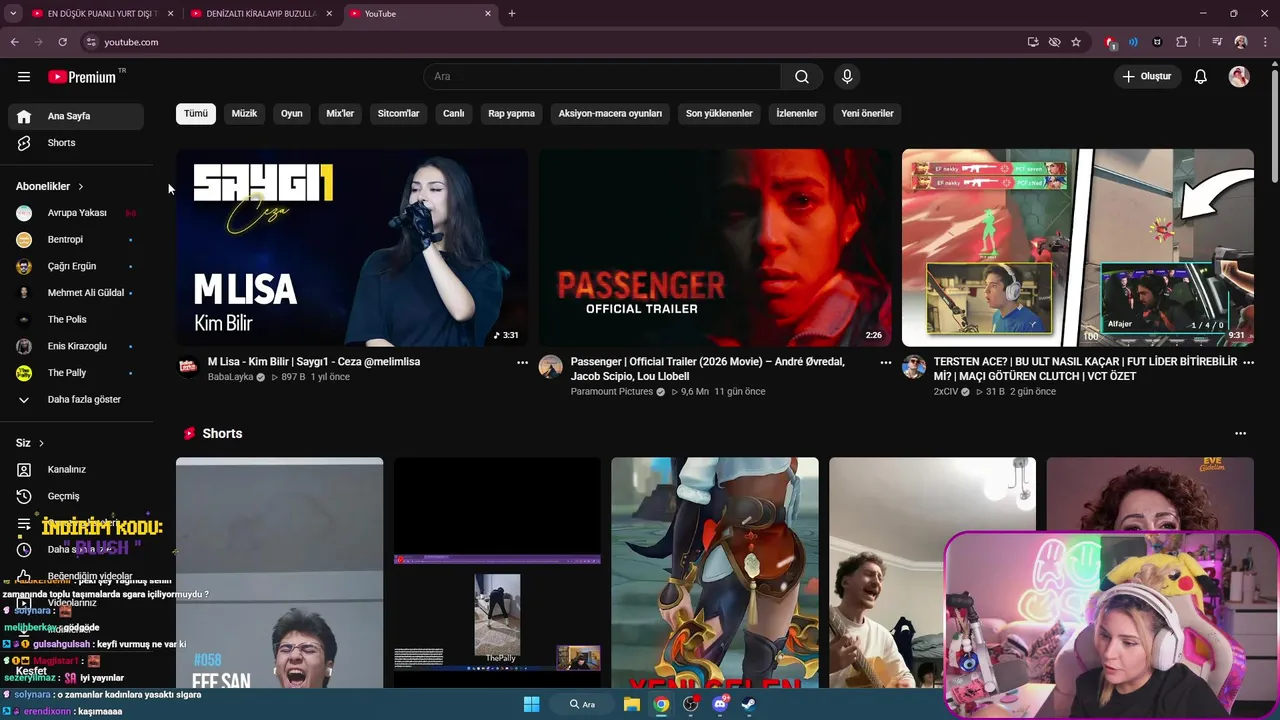
Task: Click the BabaLayka channel avatar
Action: coord(188,367)
